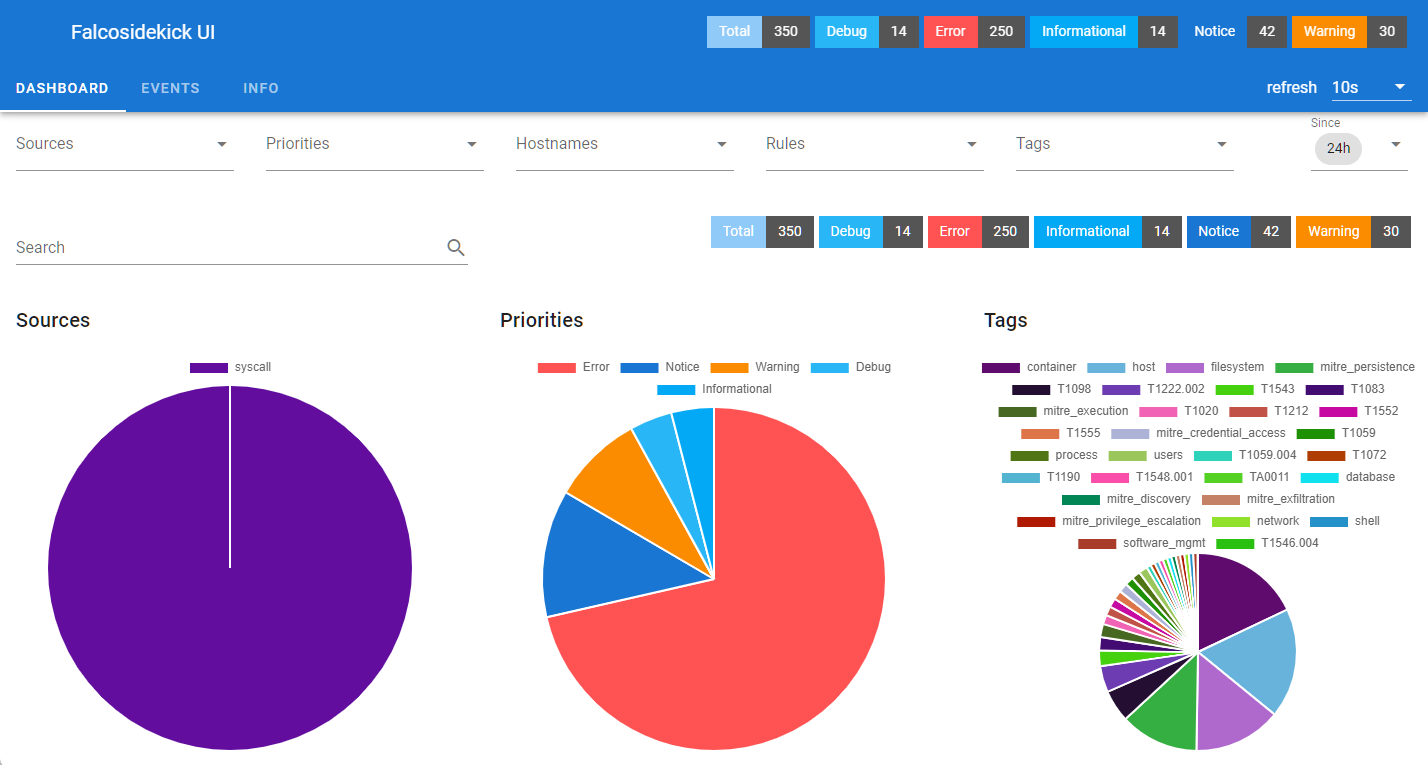Image resolution: width=1428 pixels, height=765 pixels.
Task: Toggle the mitre_exfiltration tag legend entry
Action: click(1268, 499)
